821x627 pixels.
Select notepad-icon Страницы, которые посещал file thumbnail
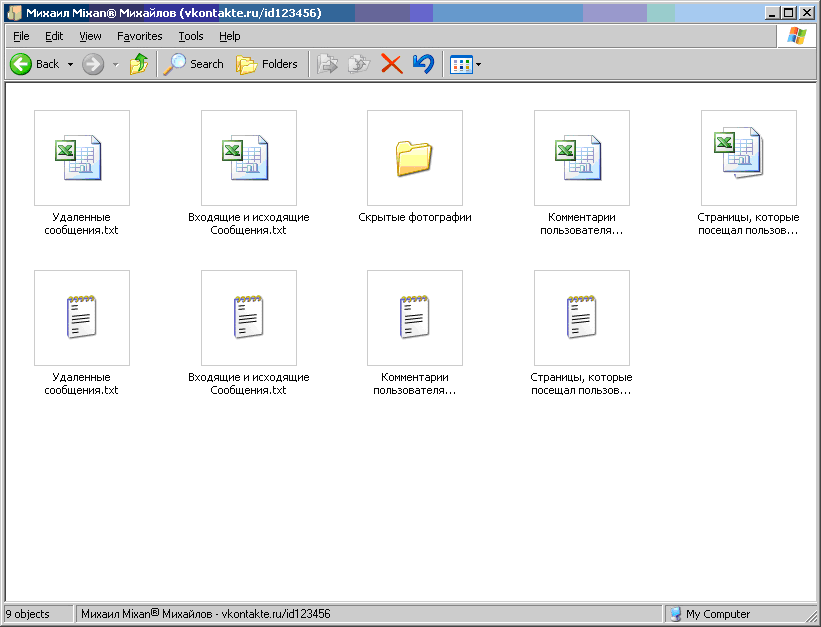point(582,318)
